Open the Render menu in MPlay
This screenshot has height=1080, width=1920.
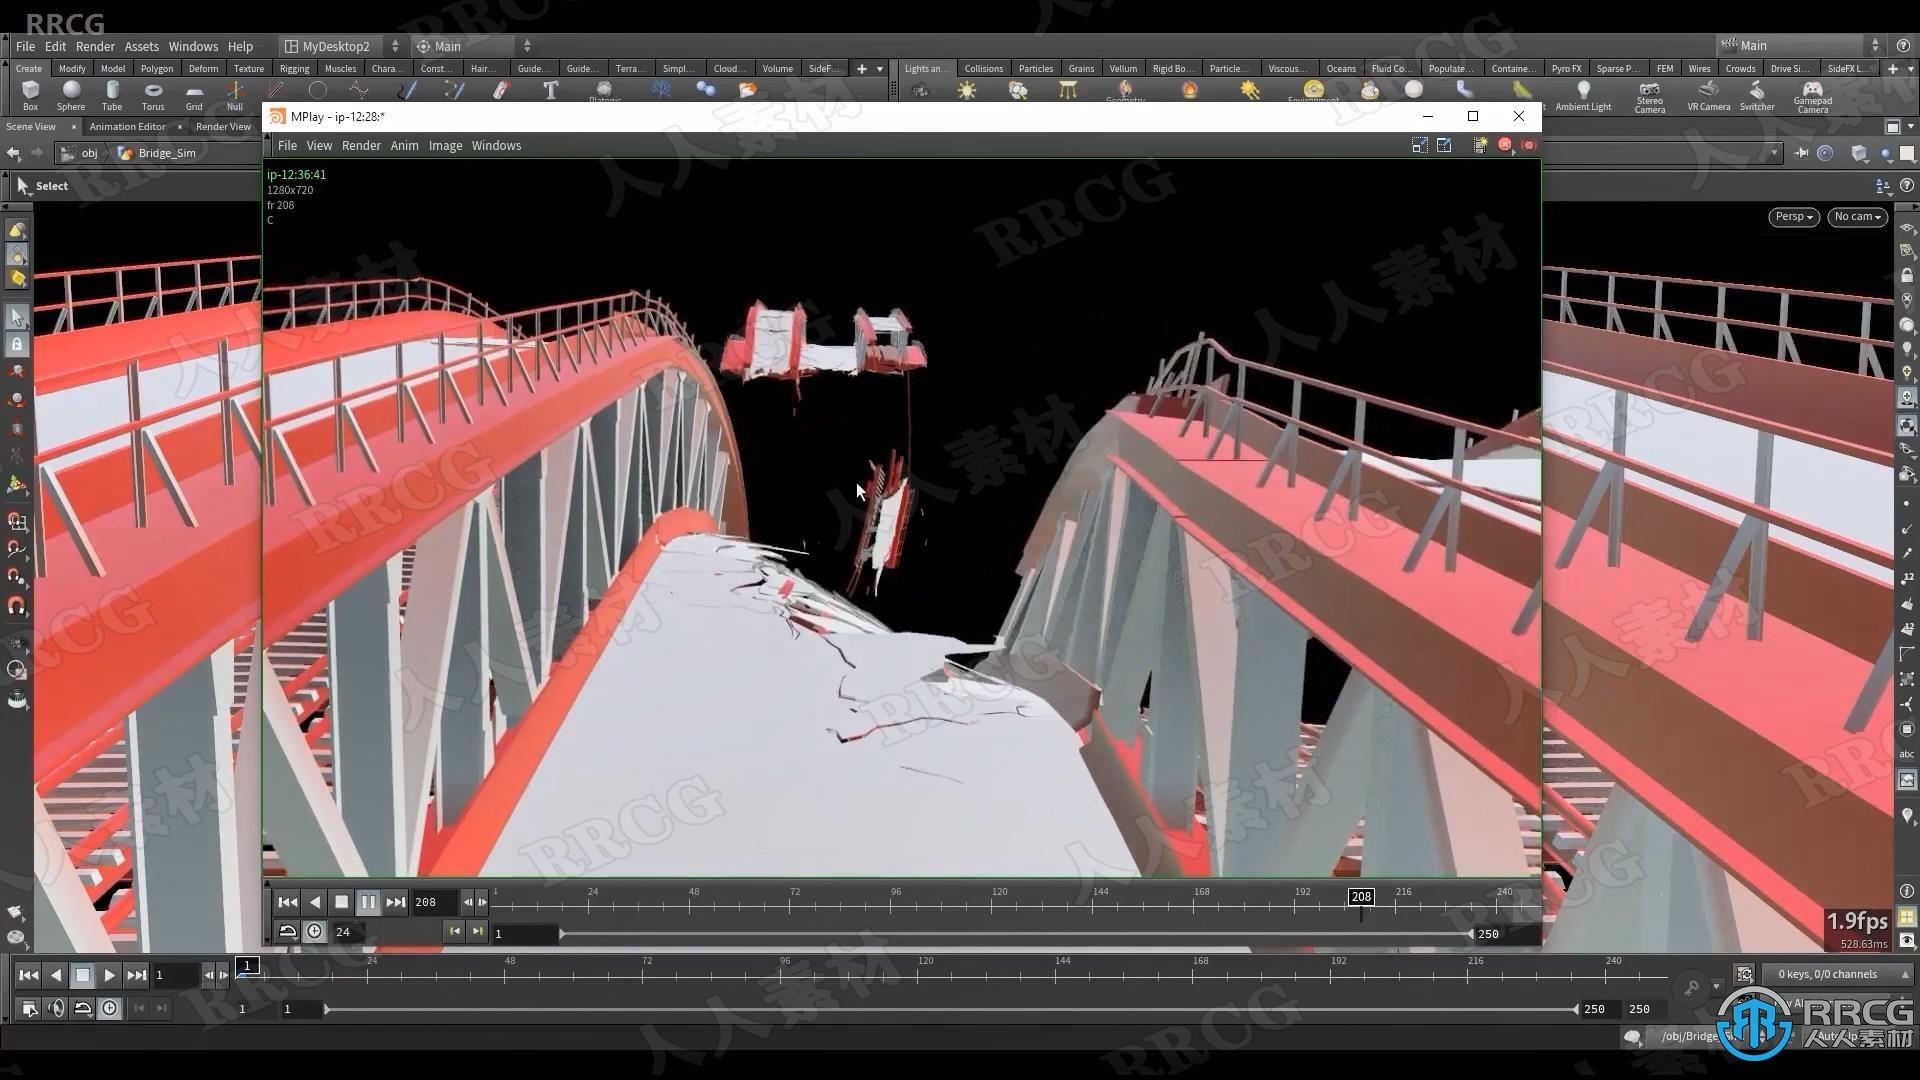pyautogui.click(x=359, y=145)
